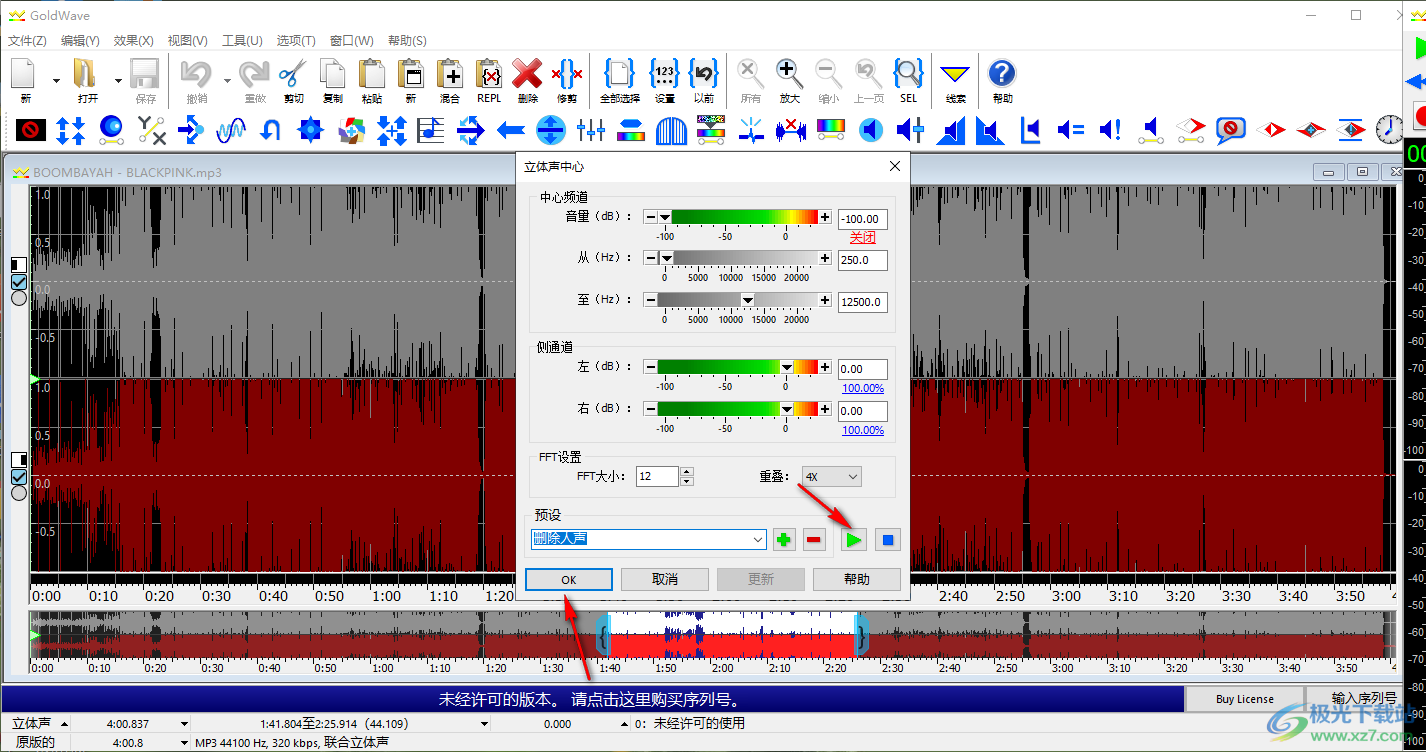Click the Paste clipboard icon (粘贴)
The image size is (1426, 752).
pos(372,73)
